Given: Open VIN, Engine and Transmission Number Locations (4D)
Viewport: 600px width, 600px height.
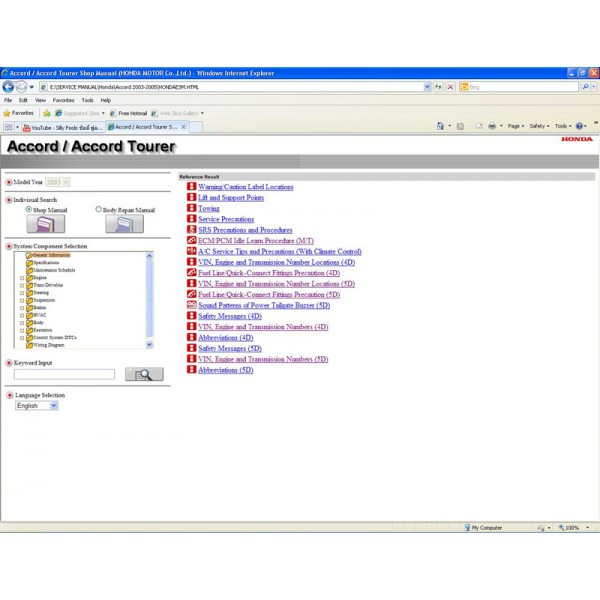Looking at the screenshot, I should point(277,262).
